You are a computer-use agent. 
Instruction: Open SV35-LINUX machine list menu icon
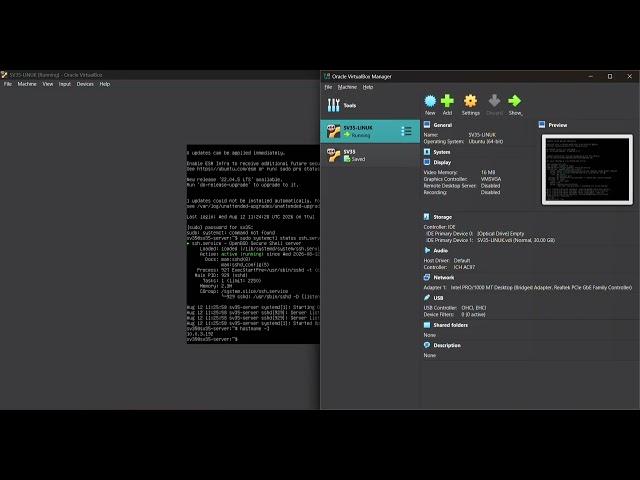tap(406, 131)
